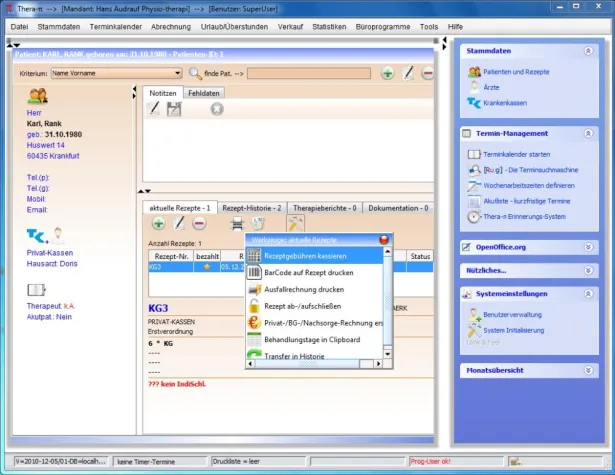Close the Werkzeuge popup with red button
This screenshot has width=615, height=475.
pyautogui.click(x=384, y=240)
